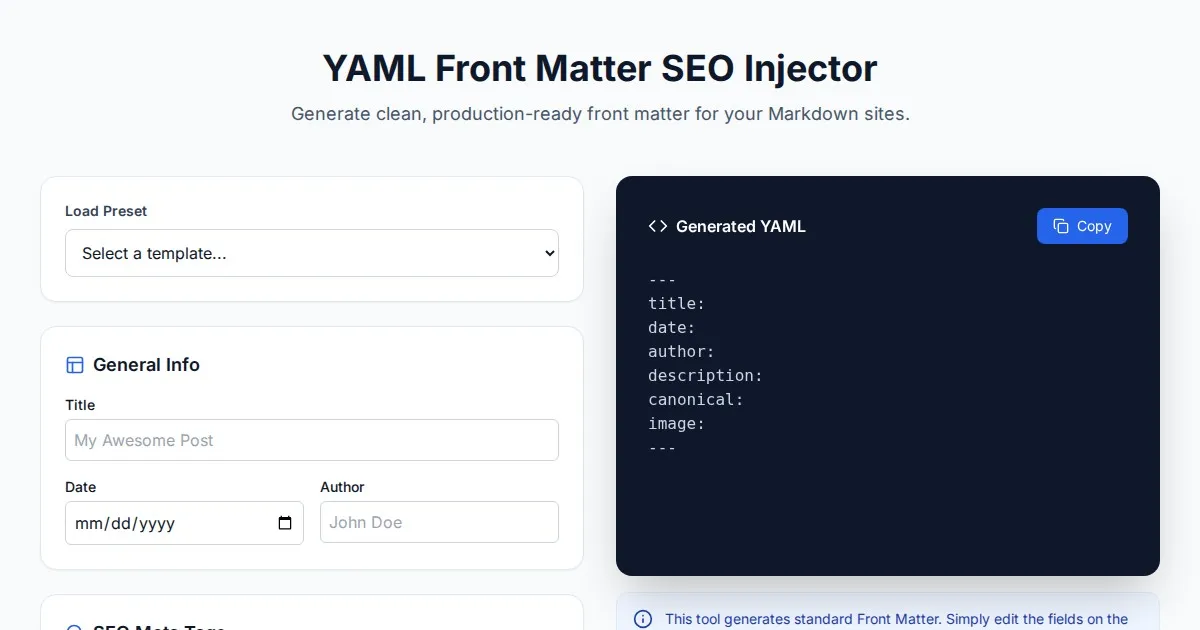
Task: Click the "description:" line in YAML output
Action: point(705,376)
